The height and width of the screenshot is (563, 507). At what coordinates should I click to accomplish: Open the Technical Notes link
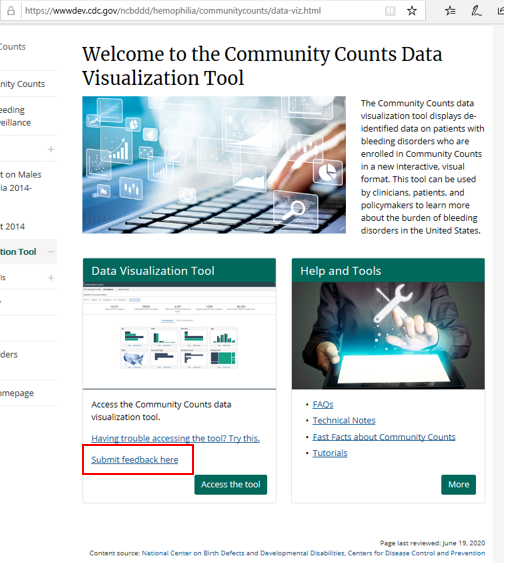click(344, 420)
